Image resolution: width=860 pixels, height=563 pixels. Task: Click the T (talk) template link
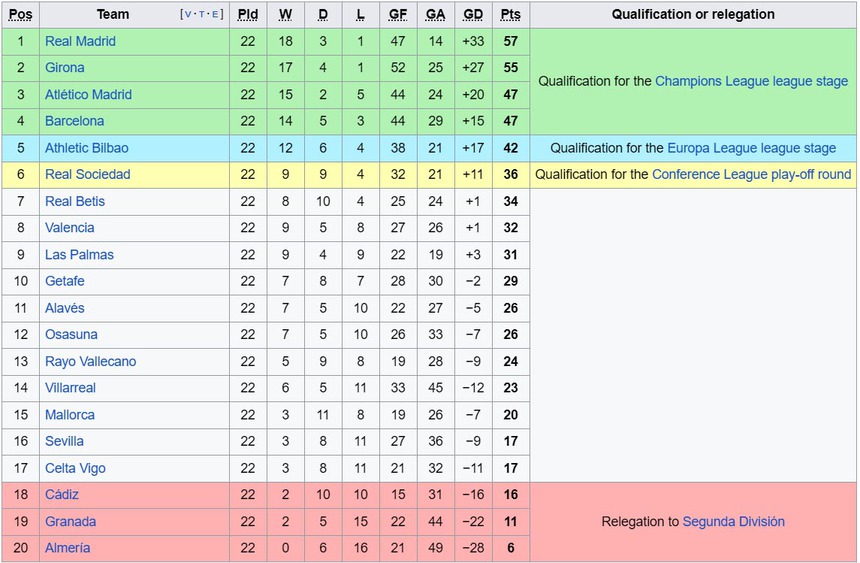[x=201, y=15]
